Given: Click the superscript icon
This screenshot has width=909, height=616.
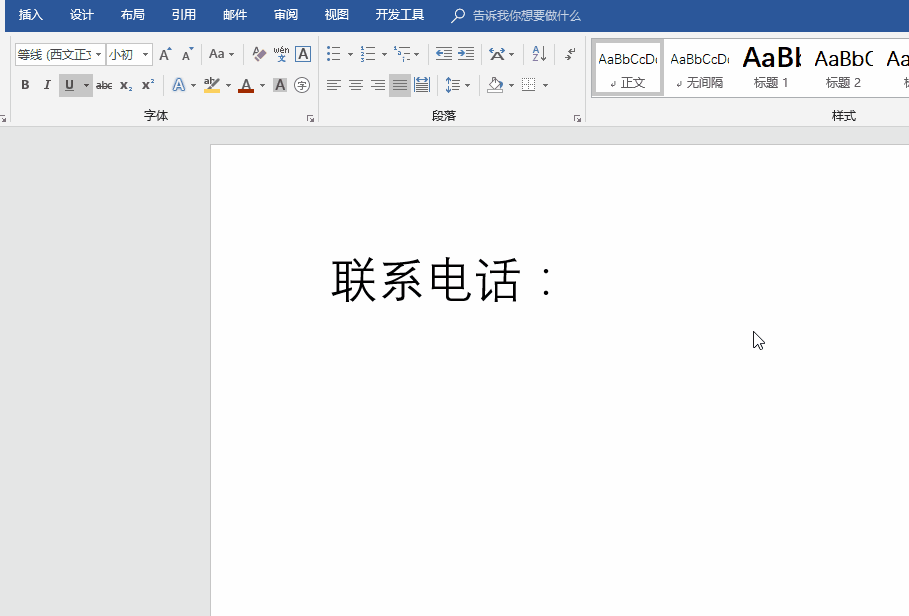Looking at the screenshot, I should (x=148, y=86).
